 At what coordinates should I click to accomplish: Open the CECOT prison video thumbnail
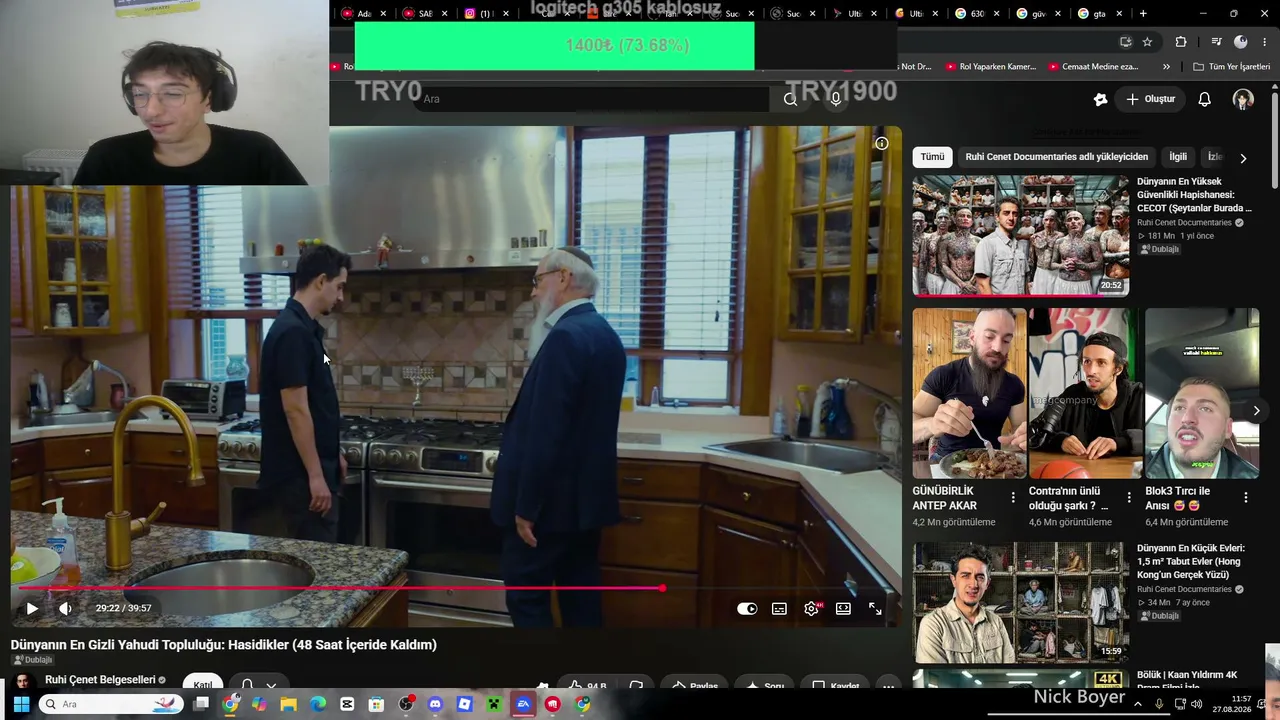pos(1020,235)
